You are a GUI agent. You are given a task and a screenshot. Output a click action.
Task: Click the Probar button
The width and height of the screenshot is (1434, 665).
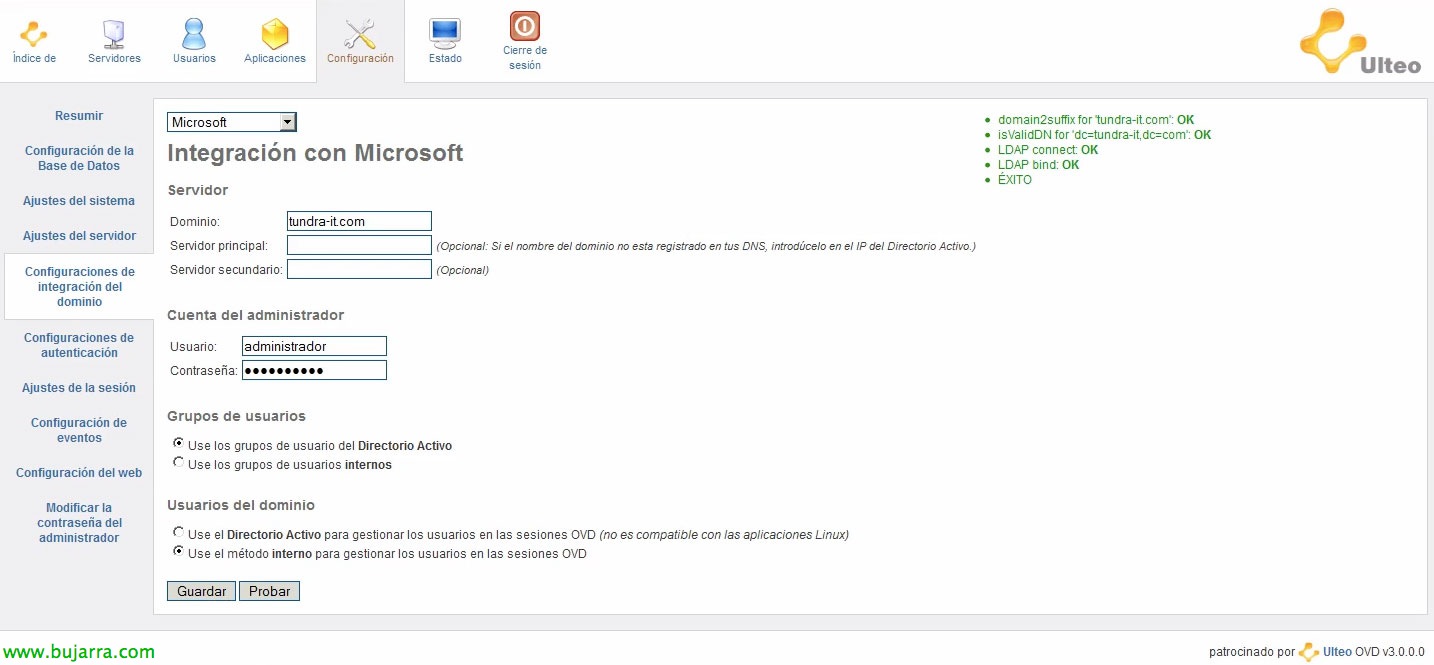click(x=270, y=591)
